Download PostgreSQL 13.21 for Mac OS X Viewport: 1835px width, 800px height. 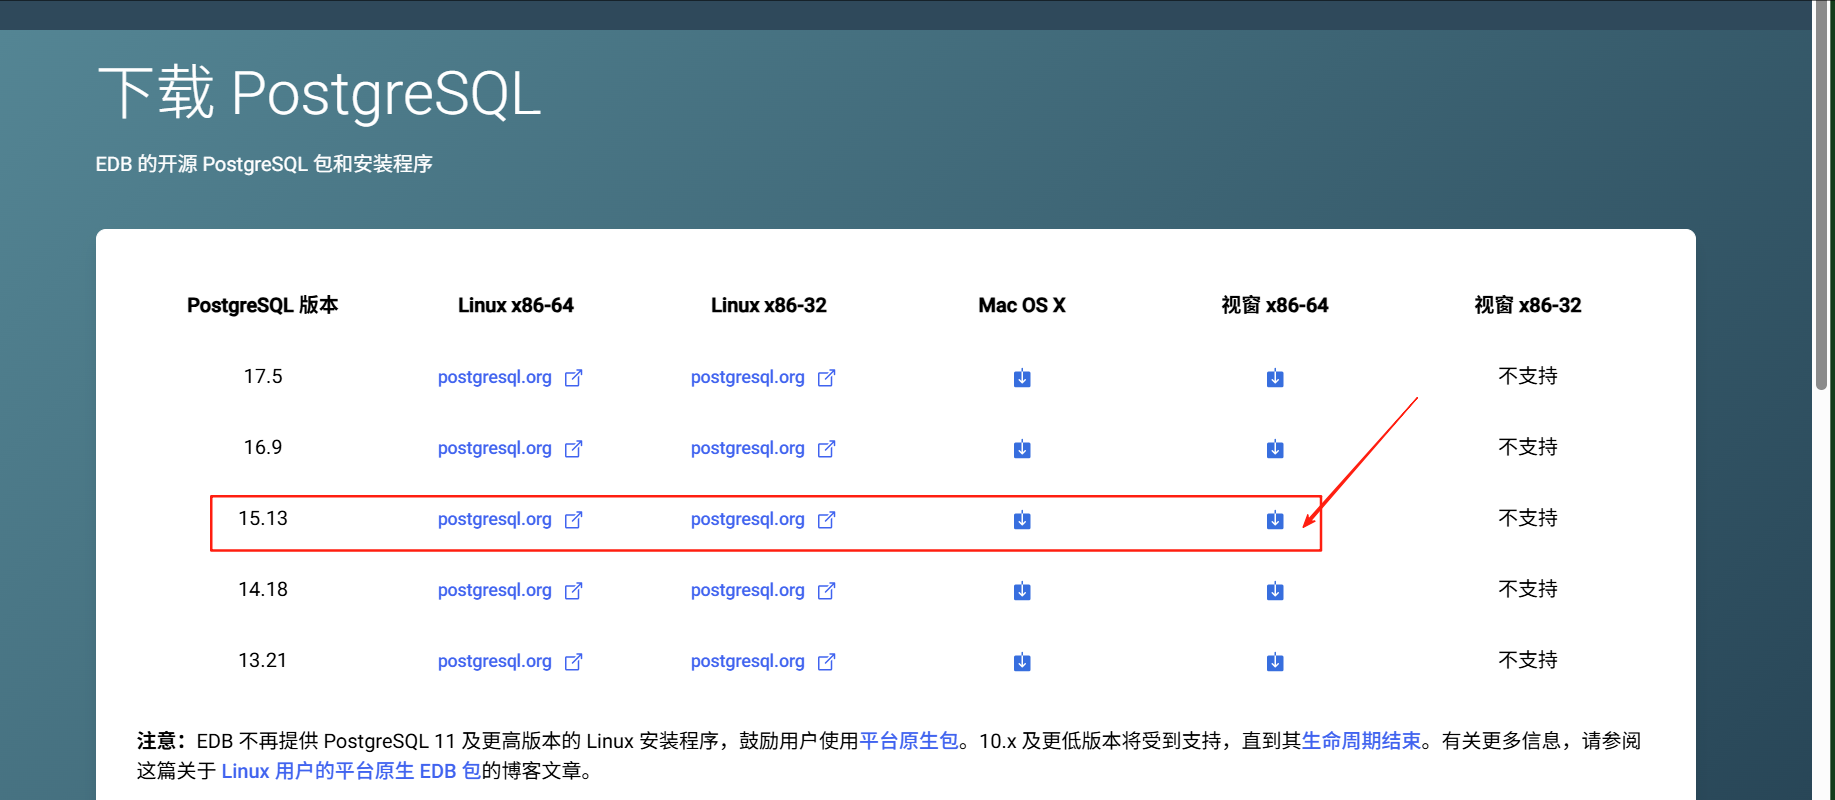[x=1022, y=662]
